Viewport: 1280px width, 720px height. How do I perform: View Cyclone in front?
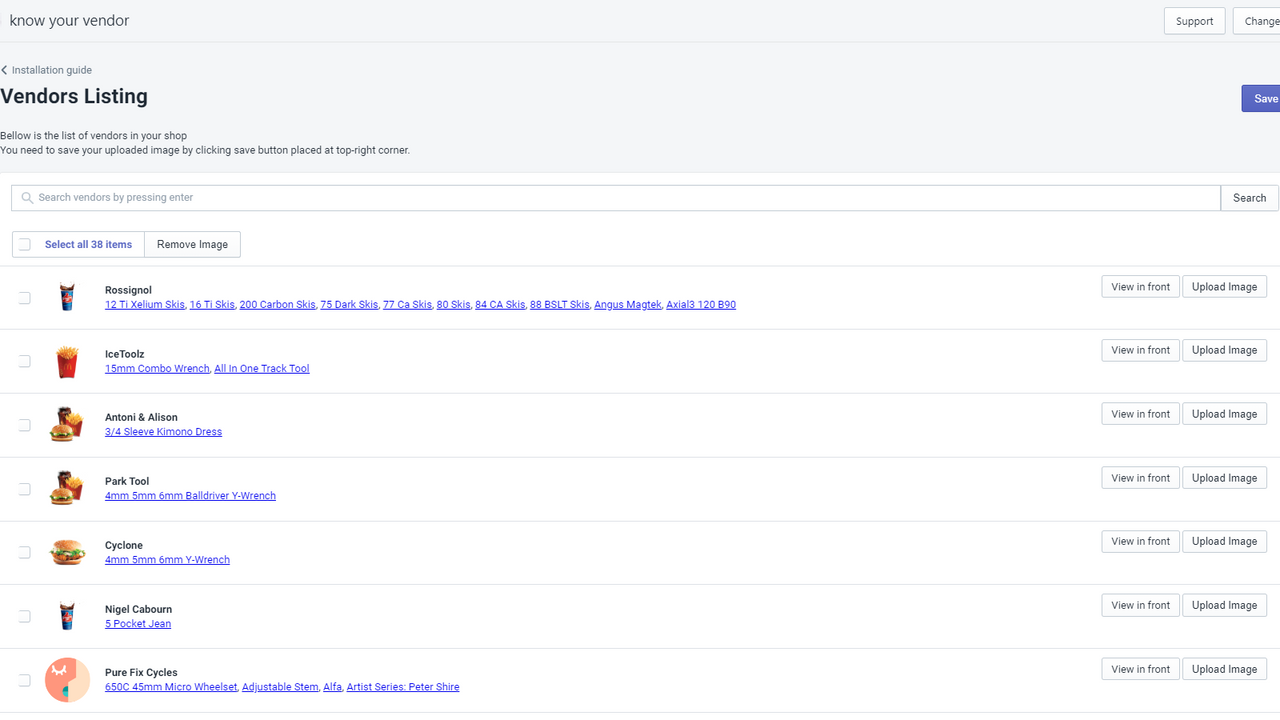1140,541
